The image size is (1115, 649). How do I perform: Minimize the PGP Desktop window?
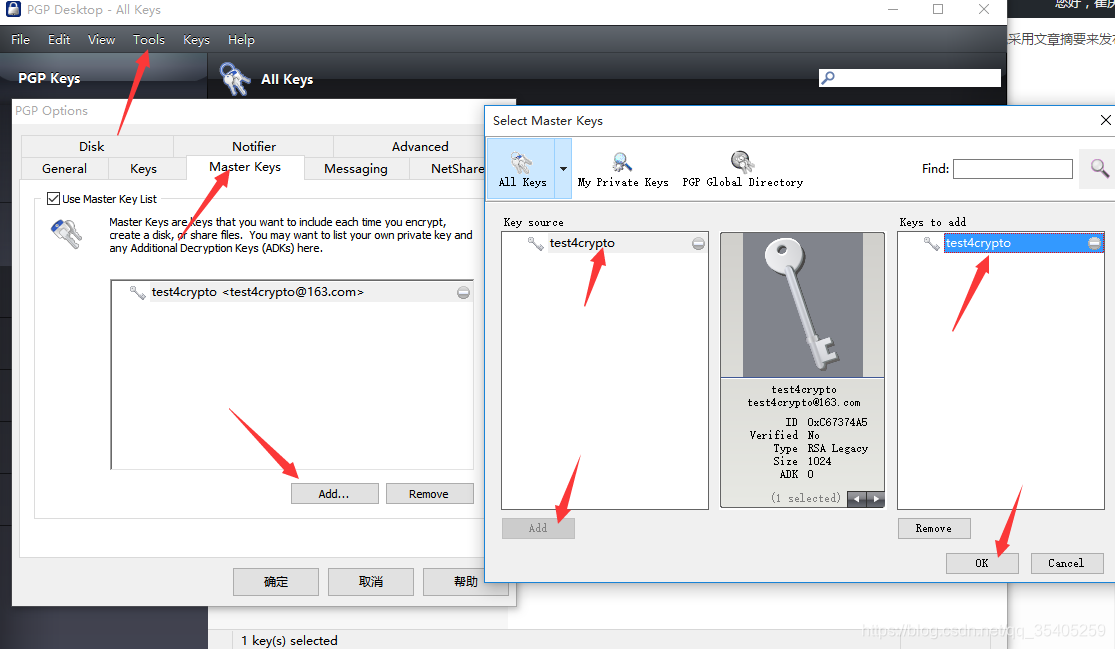pos(893,9)
